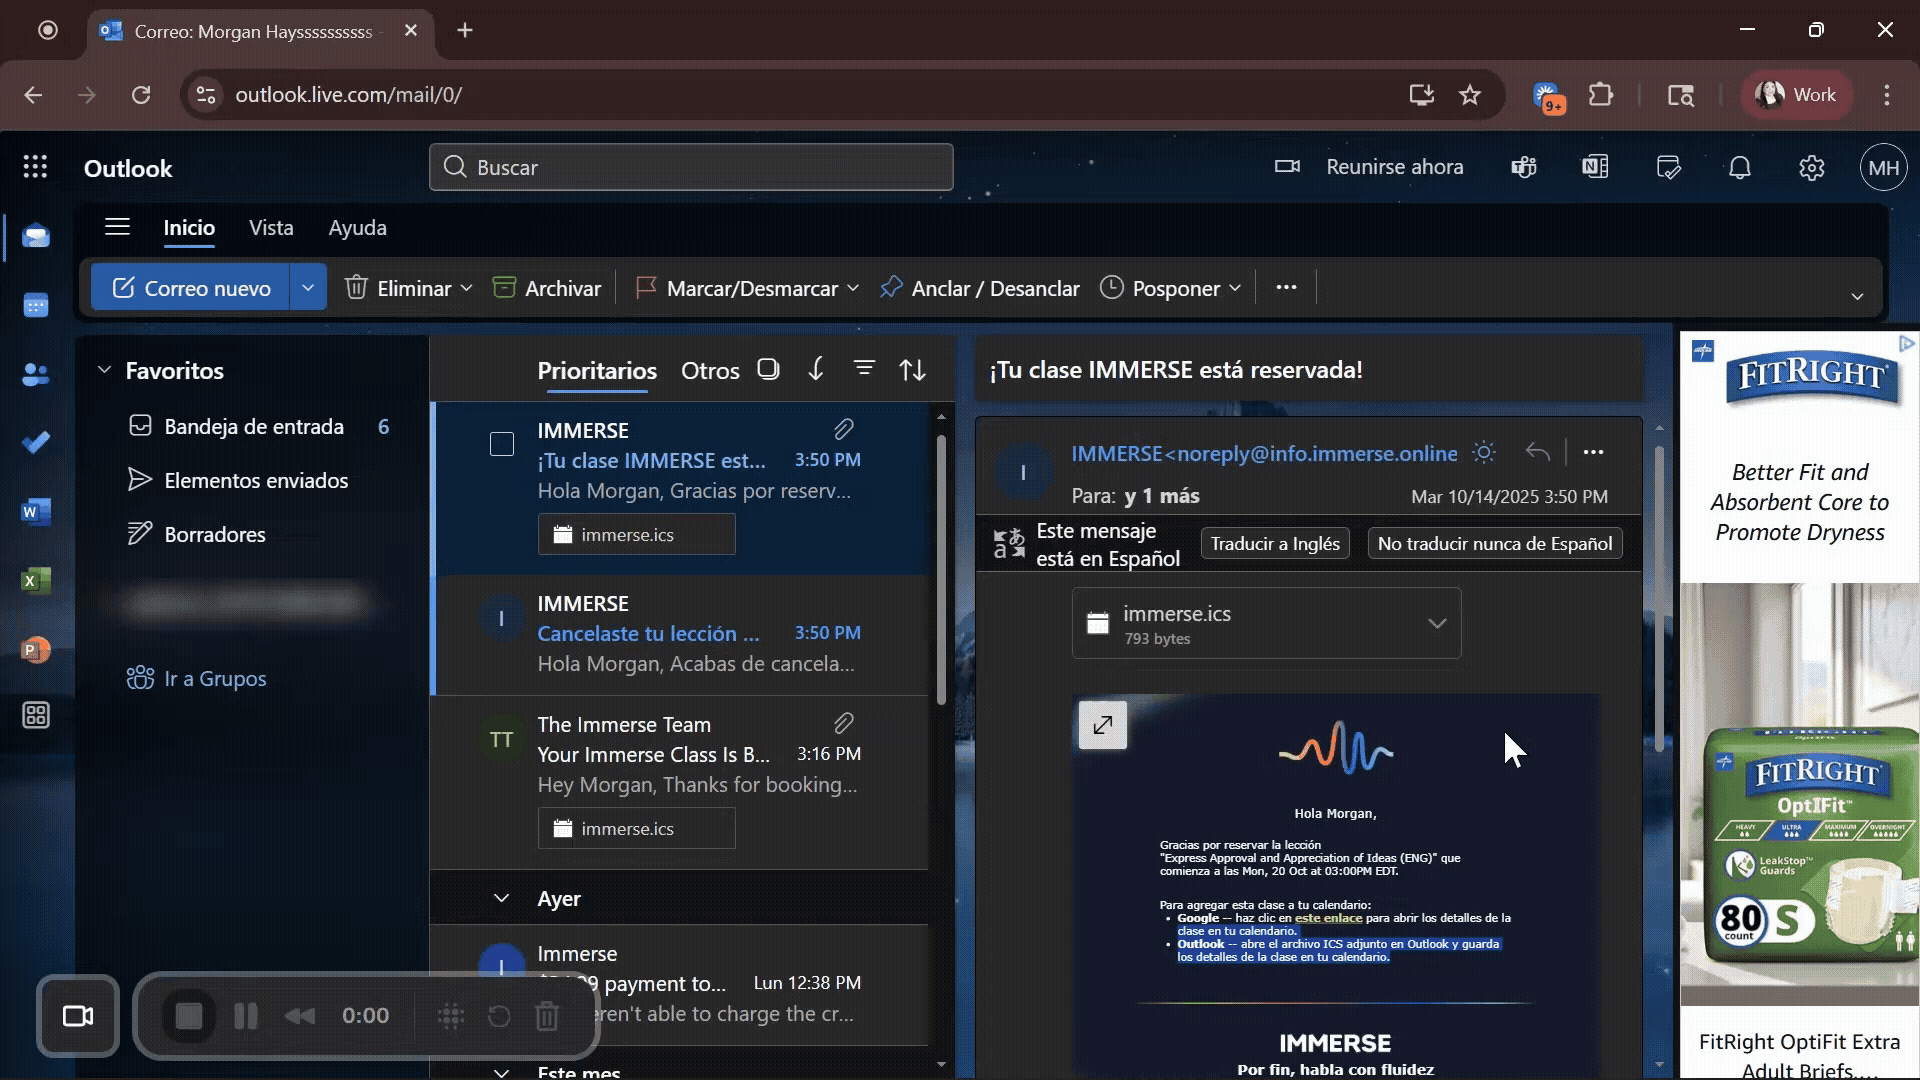Open Outlook settings gear icon
1920x1080 pixels.
tap(1811, 168)
